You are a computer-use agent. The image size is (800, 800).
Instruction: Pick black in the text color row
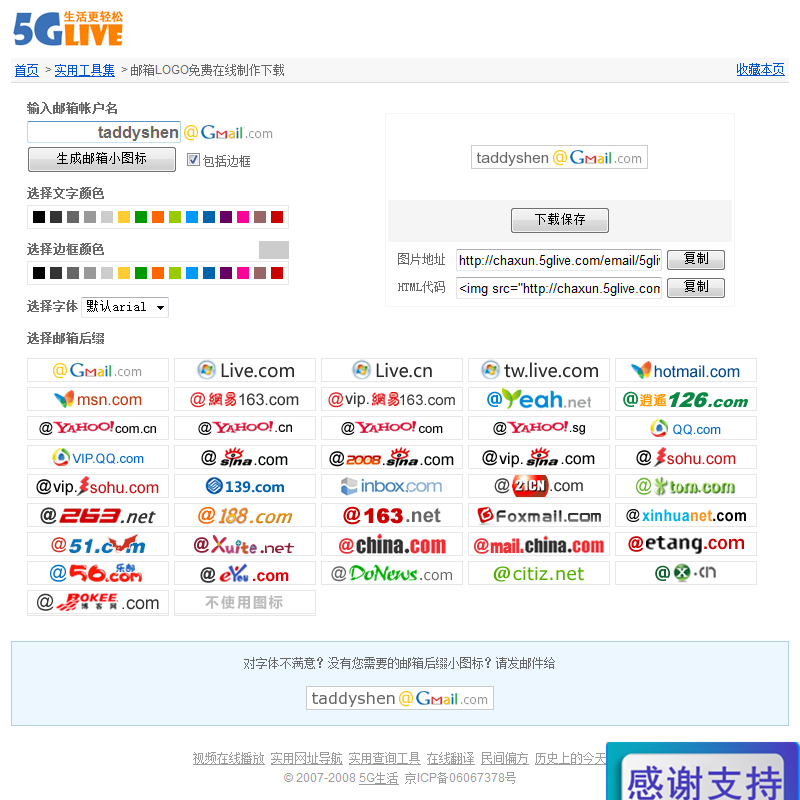pos(39,217)
